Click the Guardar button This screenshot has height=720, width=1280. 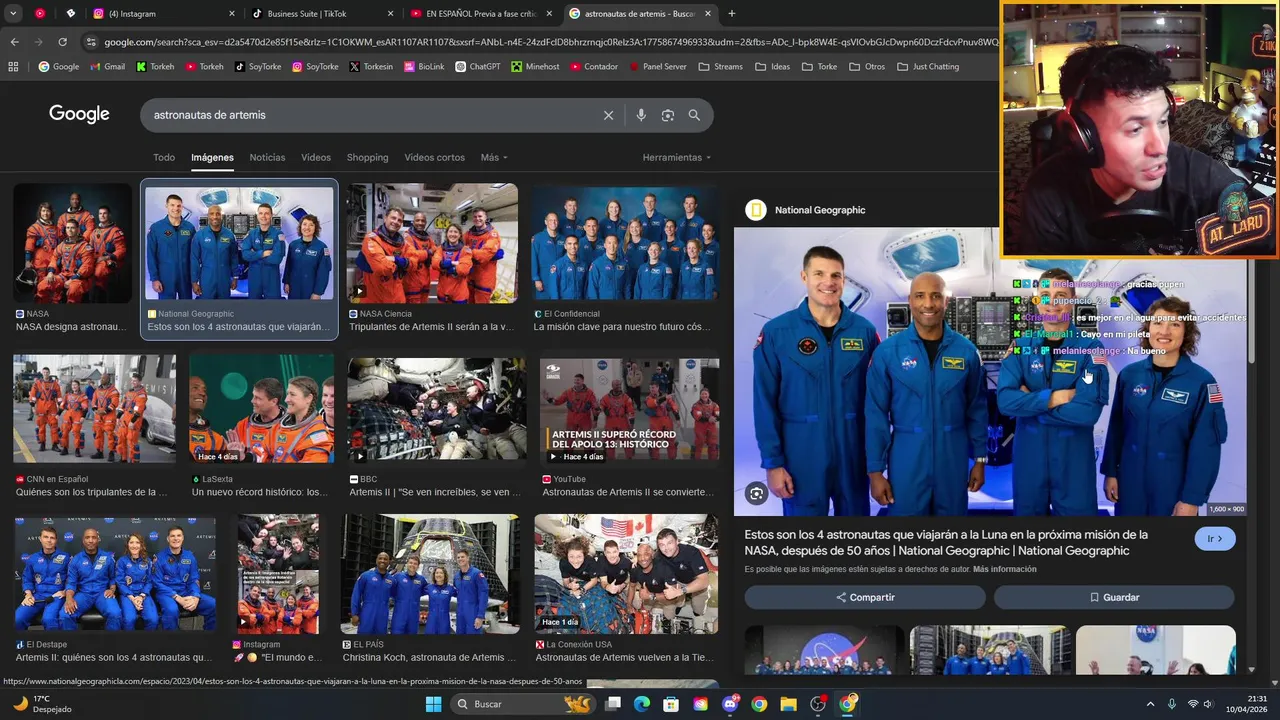click(1114, 597)
